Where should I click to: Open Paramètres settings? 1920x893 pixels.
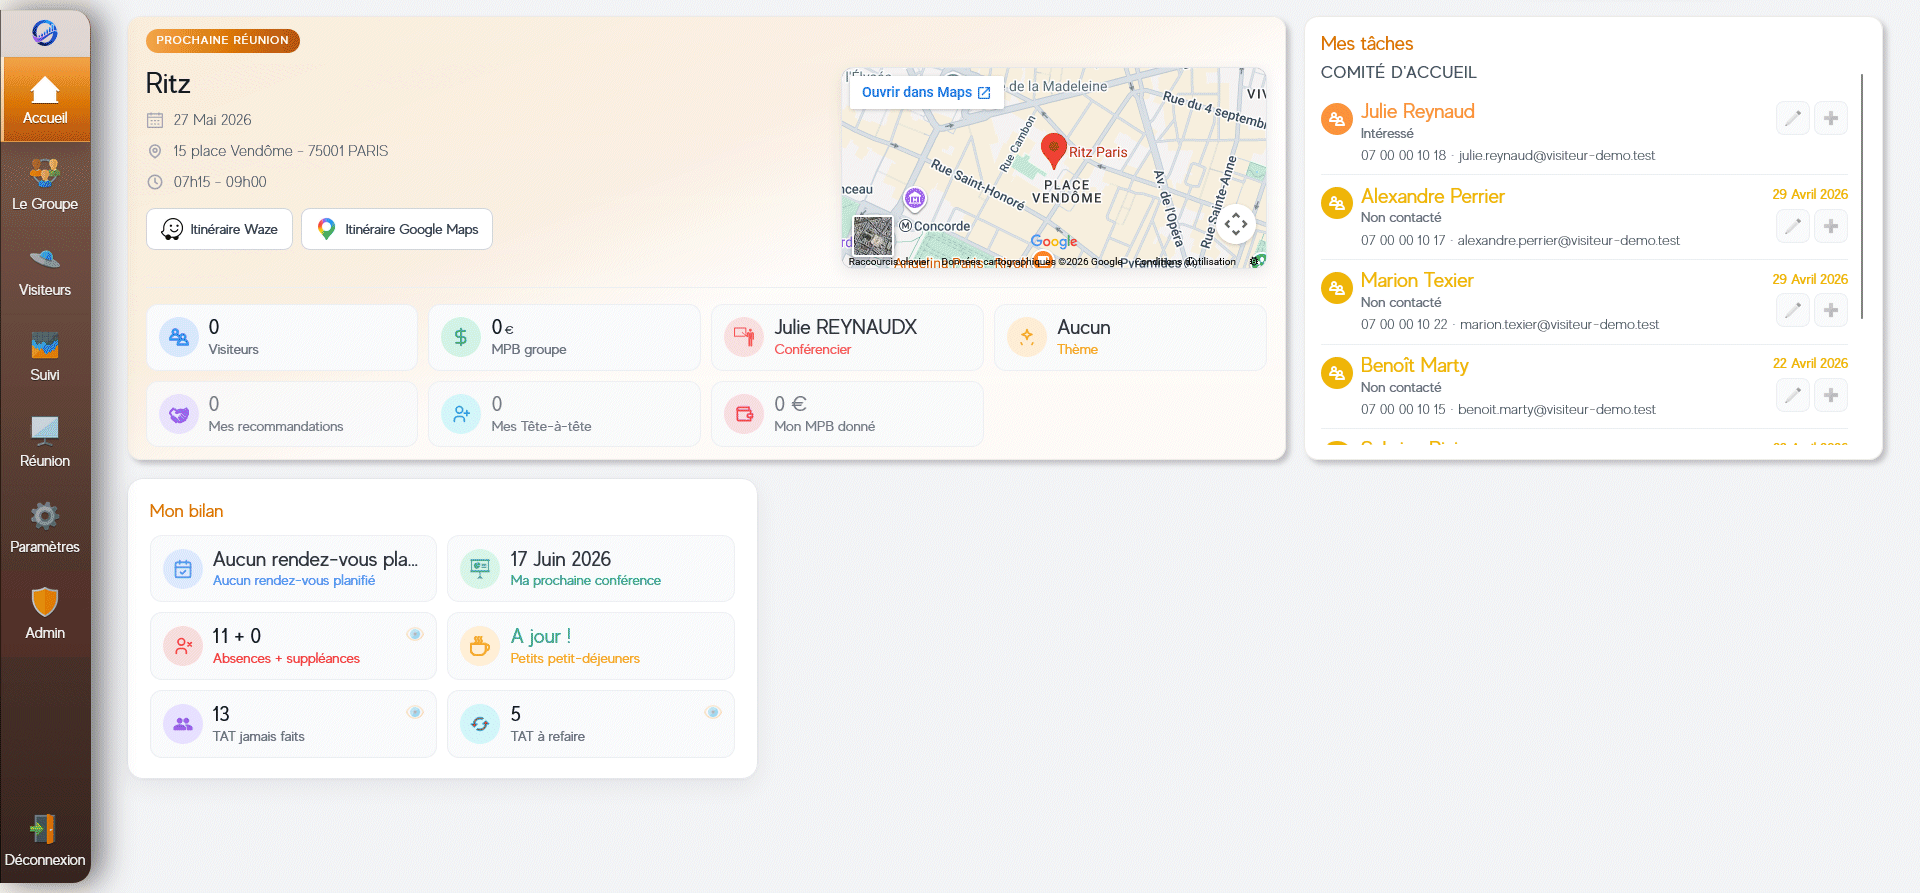pos(45,528)
